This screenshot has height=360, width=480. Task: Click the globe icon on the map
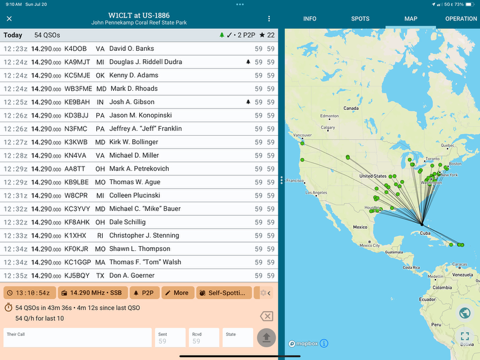[x=465, y=313]
